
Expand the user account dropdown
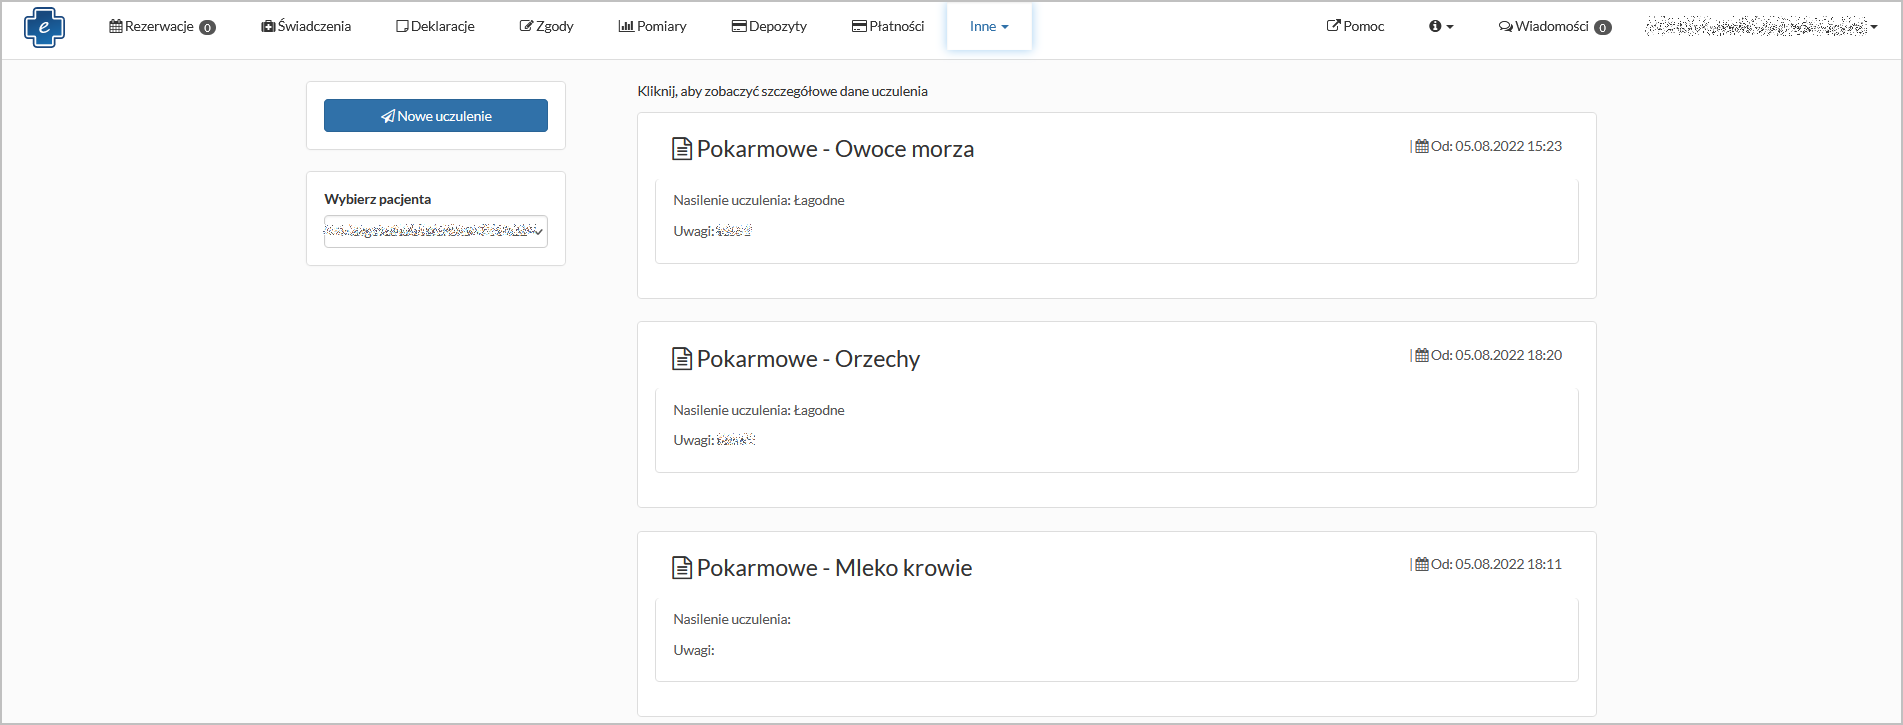point(1761,27)
